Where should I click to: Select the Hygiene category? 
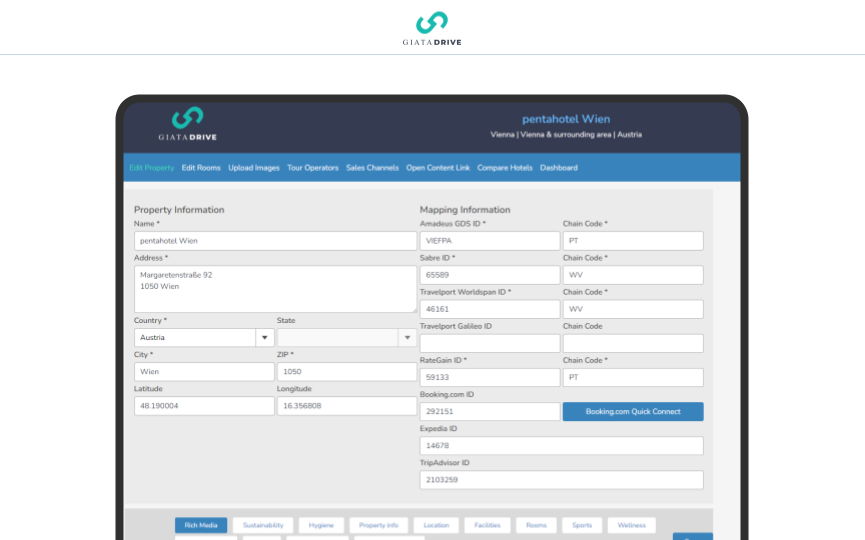(x=321, y=525)
